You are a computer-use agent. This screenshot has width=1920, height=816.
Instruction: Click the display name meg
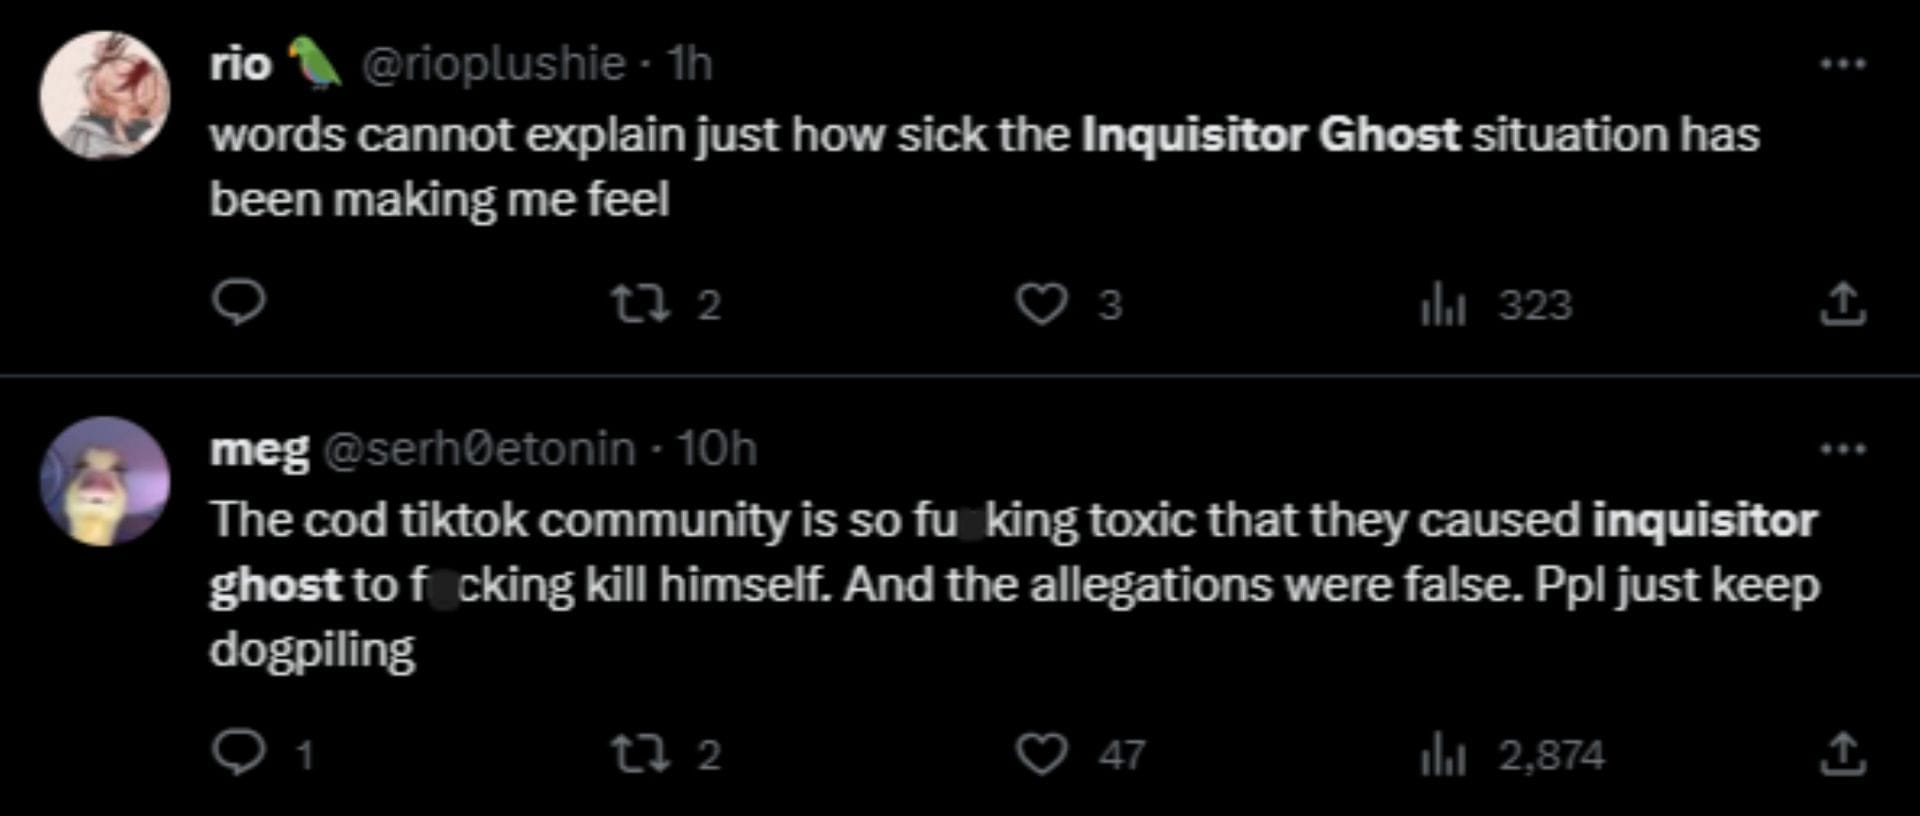click(259, 449)
